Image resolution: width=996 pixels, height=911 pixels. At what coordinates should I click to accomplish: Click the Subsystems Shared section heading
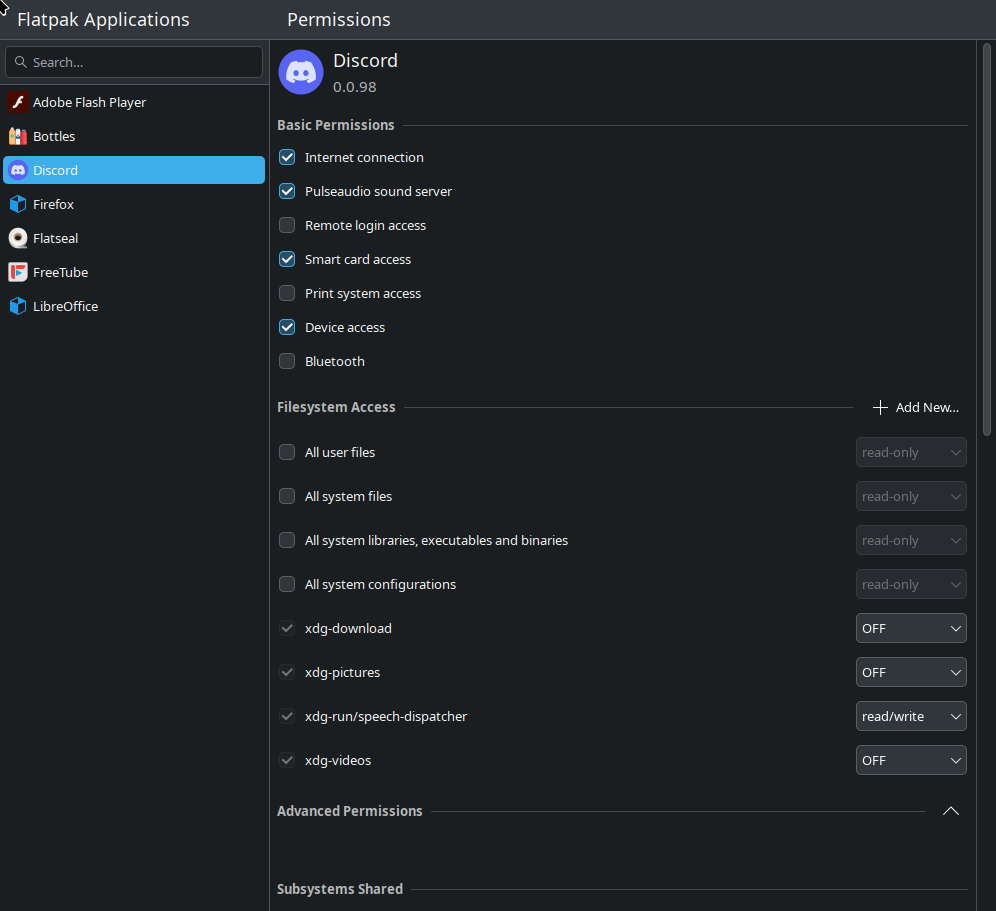[340, 889]
